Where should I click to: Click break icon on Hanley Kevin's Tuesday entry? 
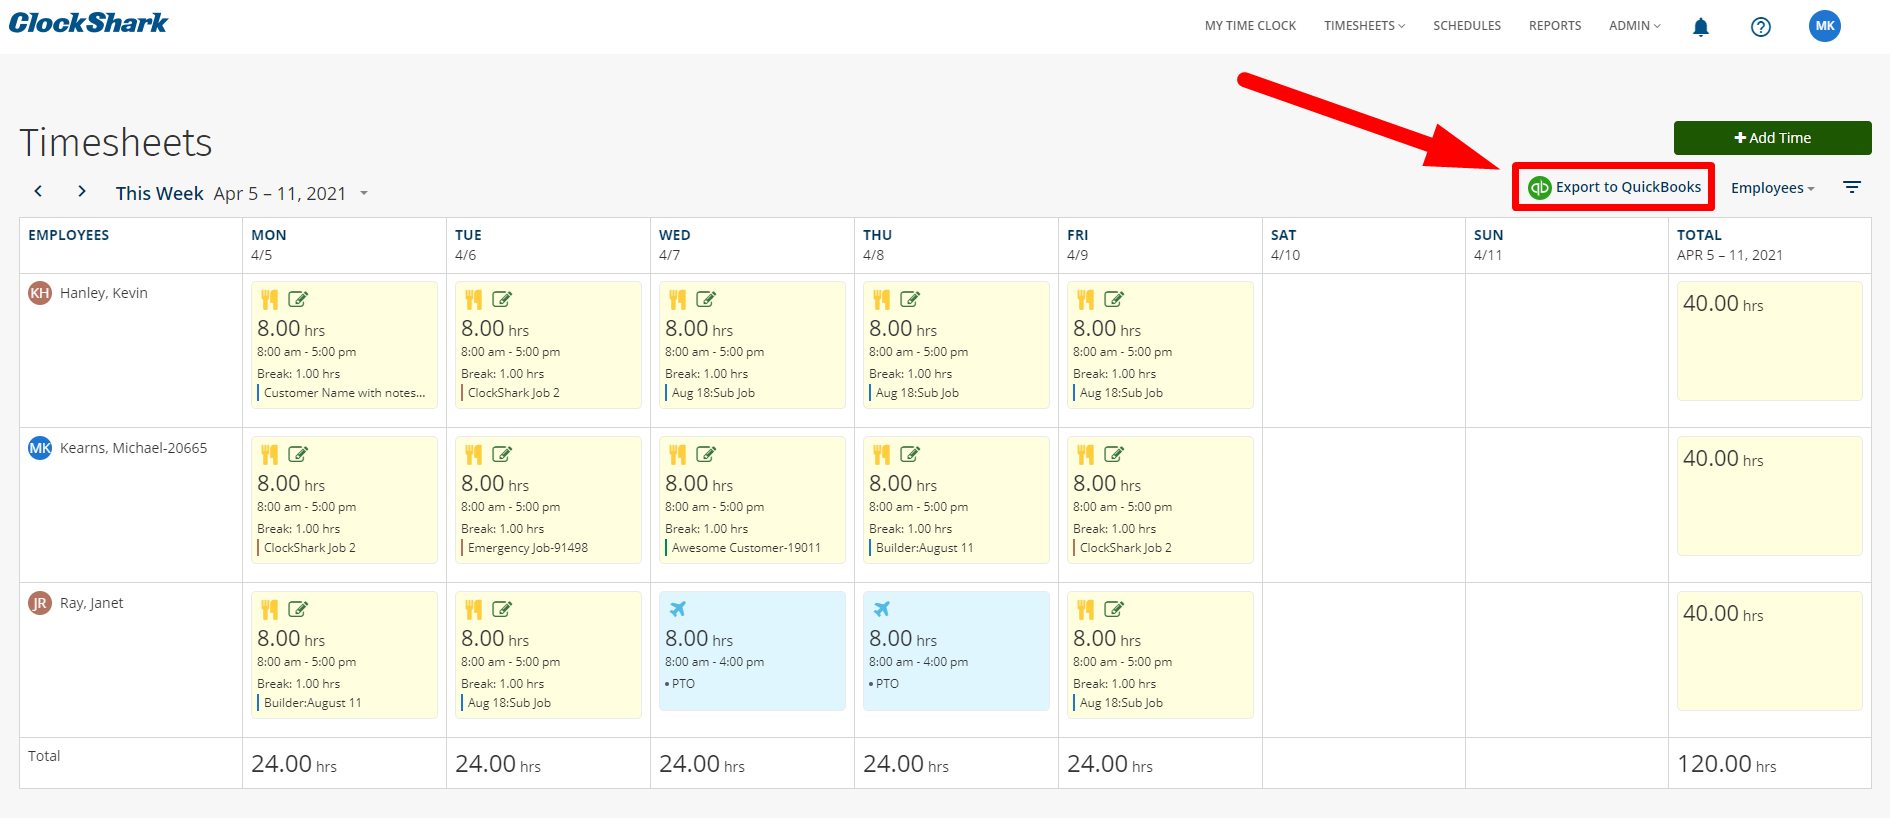click(473, 299)
